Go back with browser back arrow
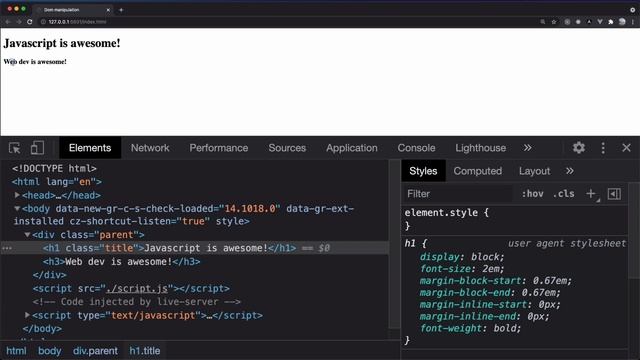This screenshot has height=360, width=640. tap(8, 22)
